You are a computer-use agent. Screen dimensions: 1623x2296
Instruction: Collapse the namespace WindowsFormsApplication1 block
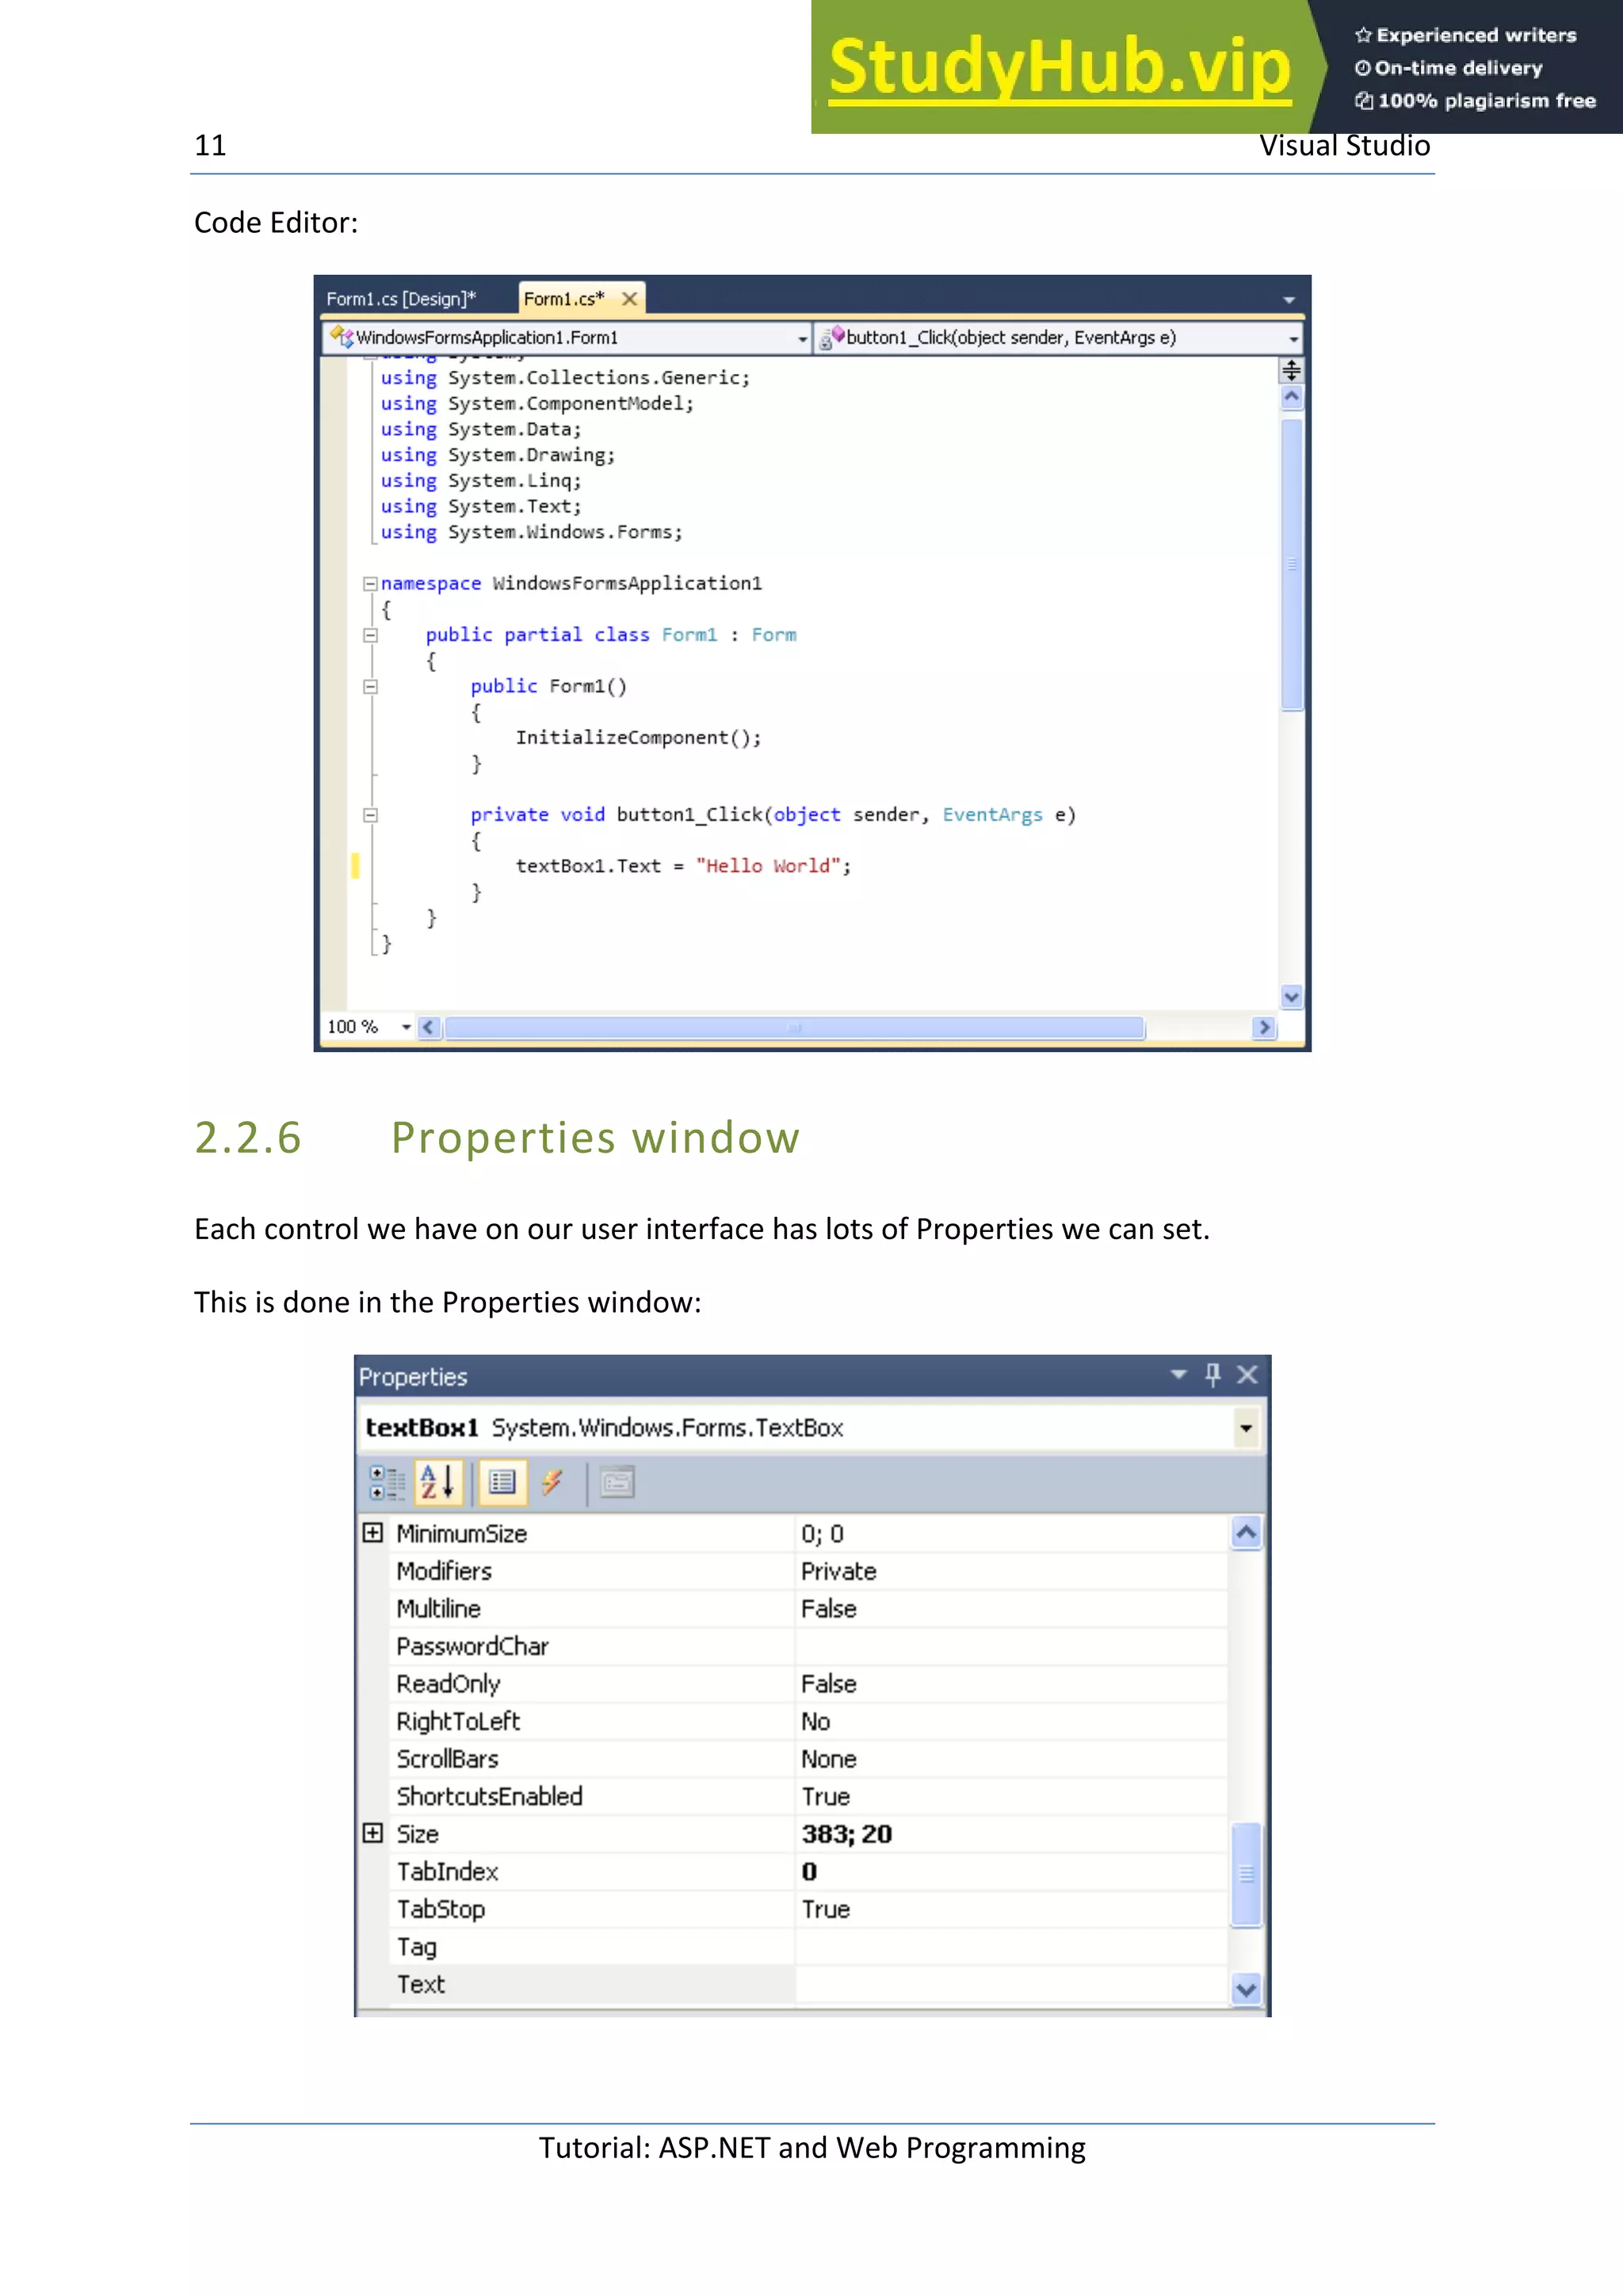click(x=370, y=583)
